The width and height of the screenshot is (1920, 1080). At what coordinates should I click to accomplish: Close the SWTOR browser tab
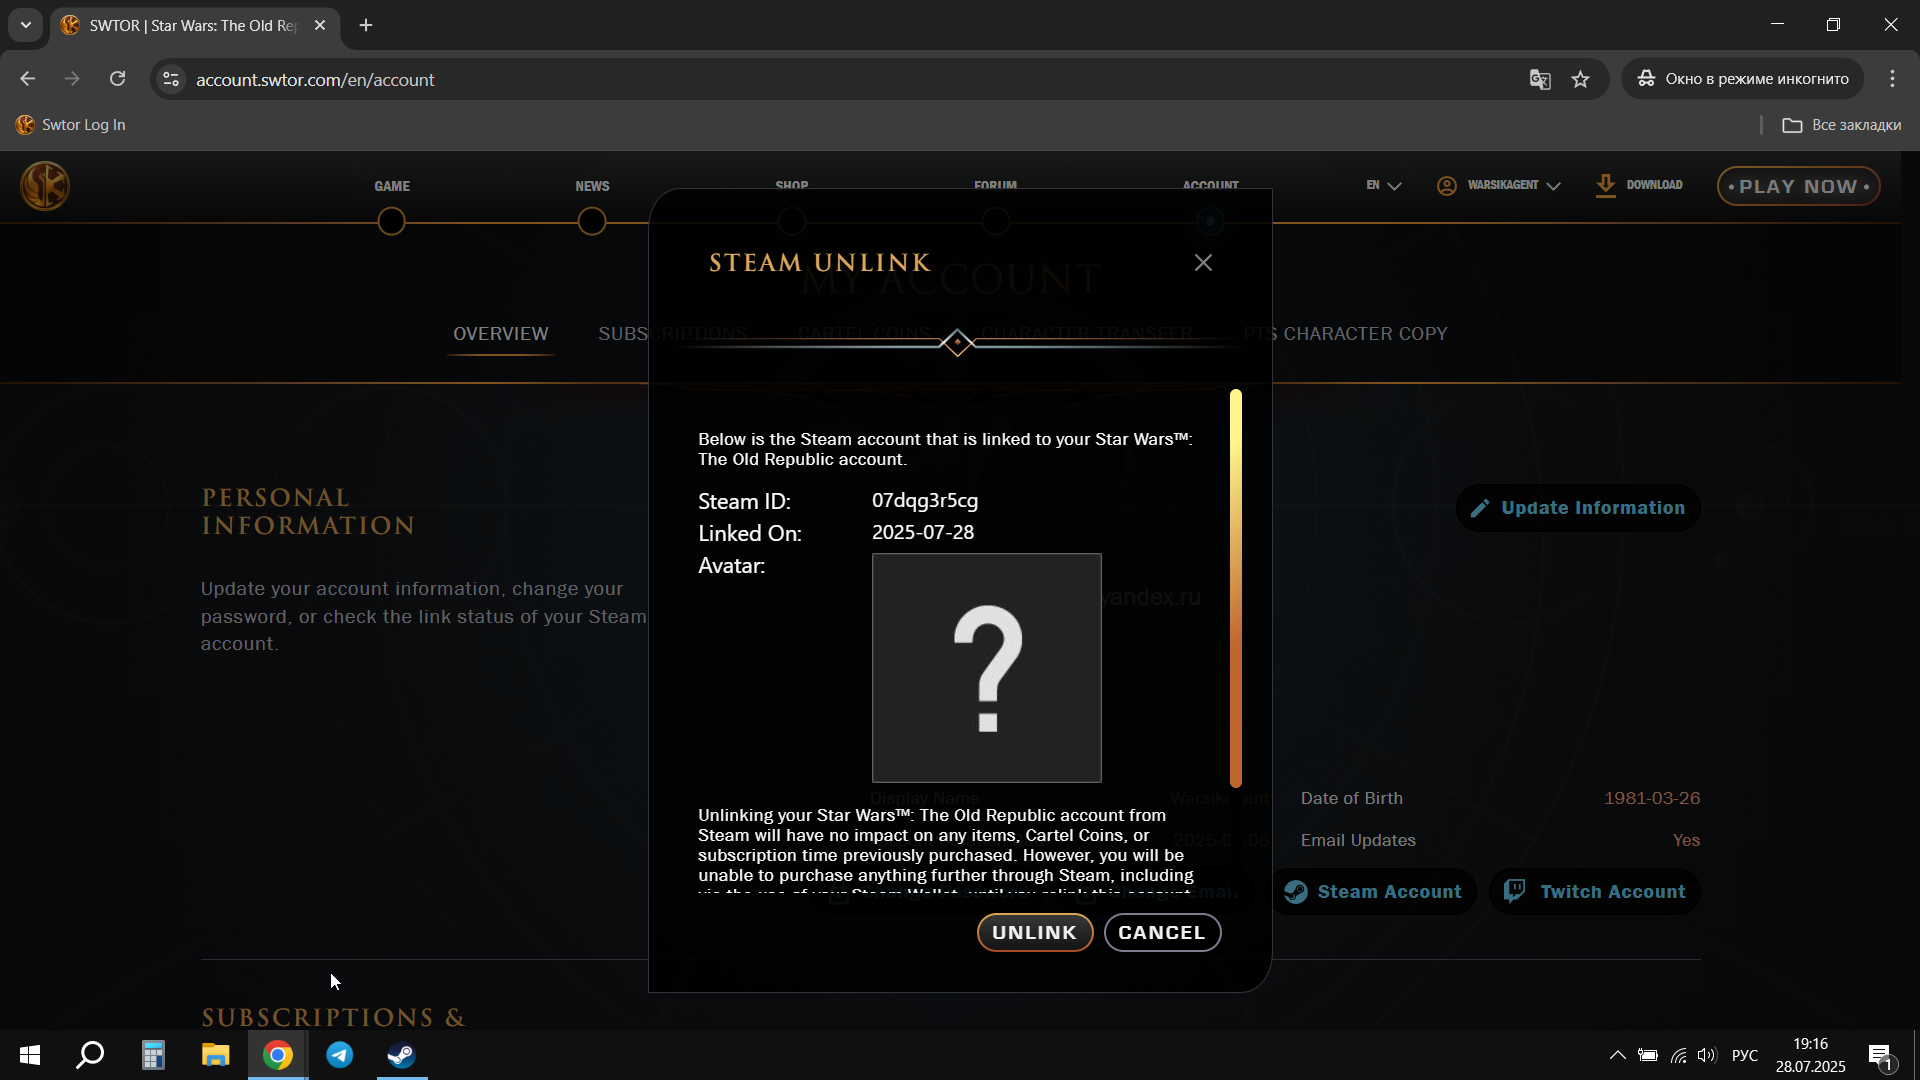320,25
